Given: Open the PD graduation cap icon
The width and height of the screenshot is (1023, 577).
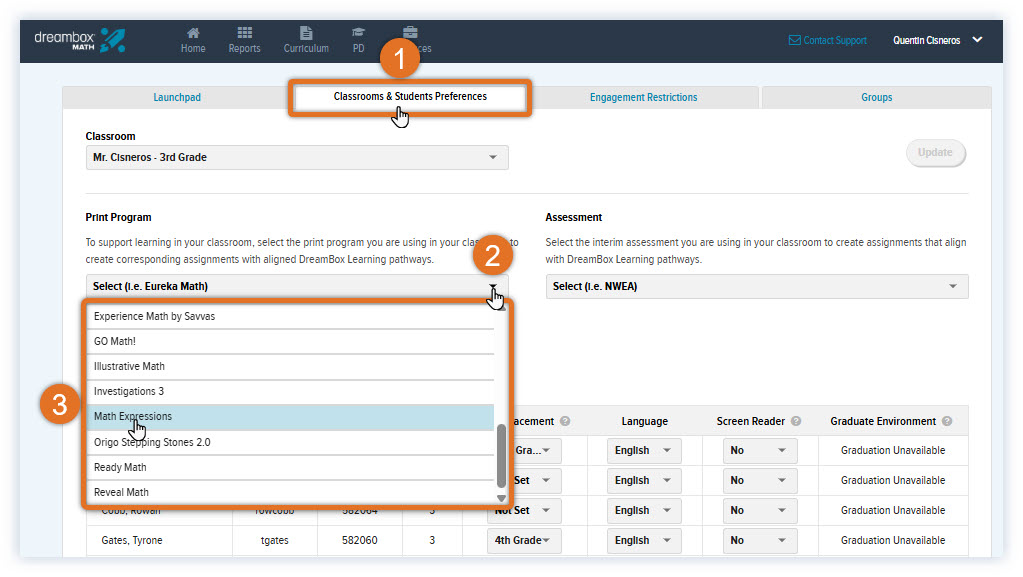Looking at the screenshot, I should coord(358,33).
